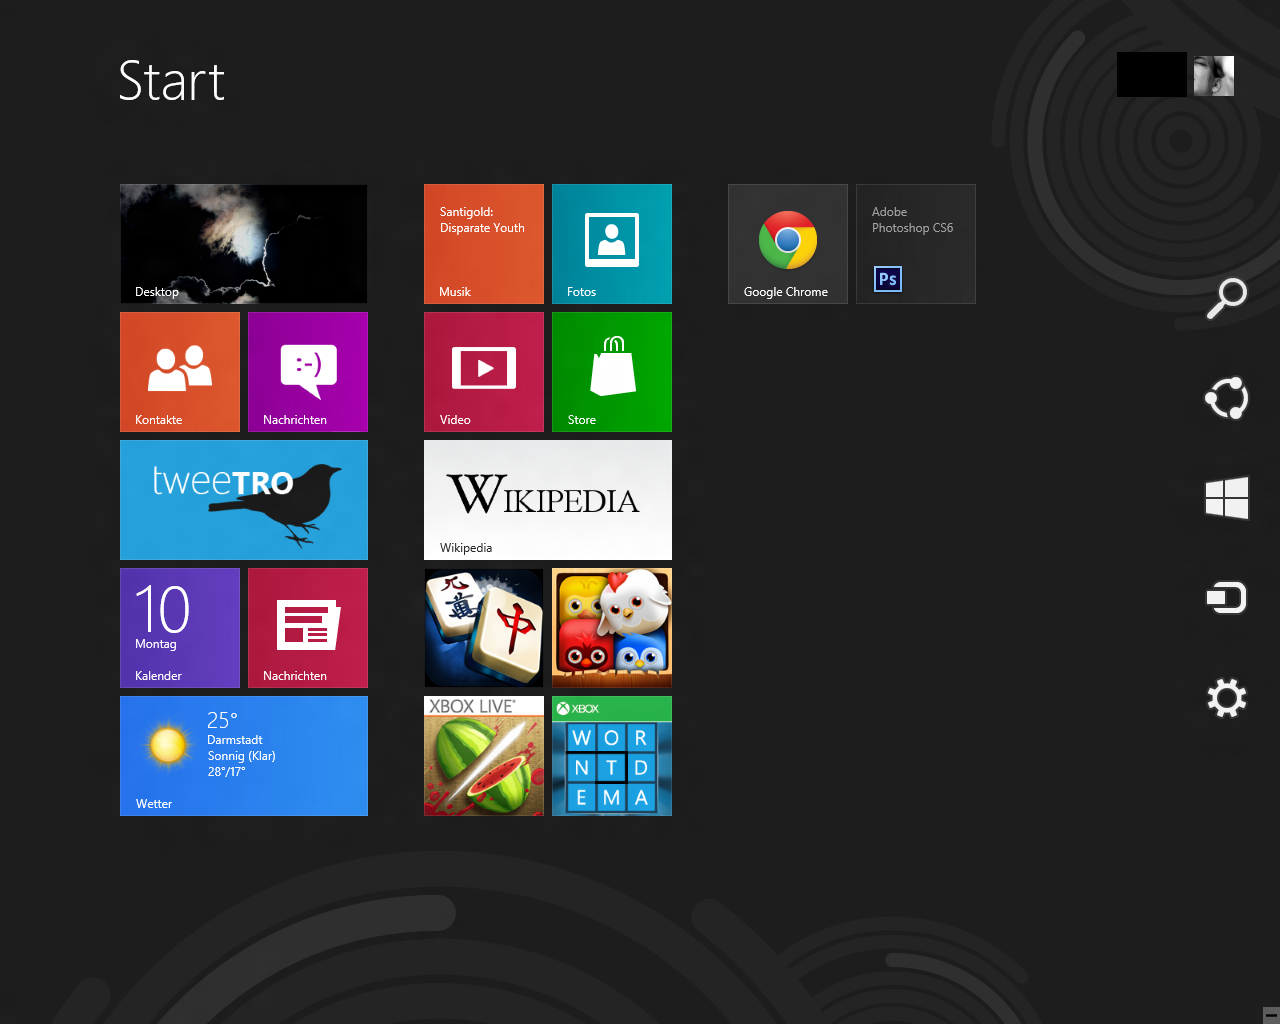1280x1024 pixels.
Task: Launch the Google Chrome tile
Action: click(x=787, y=244)
